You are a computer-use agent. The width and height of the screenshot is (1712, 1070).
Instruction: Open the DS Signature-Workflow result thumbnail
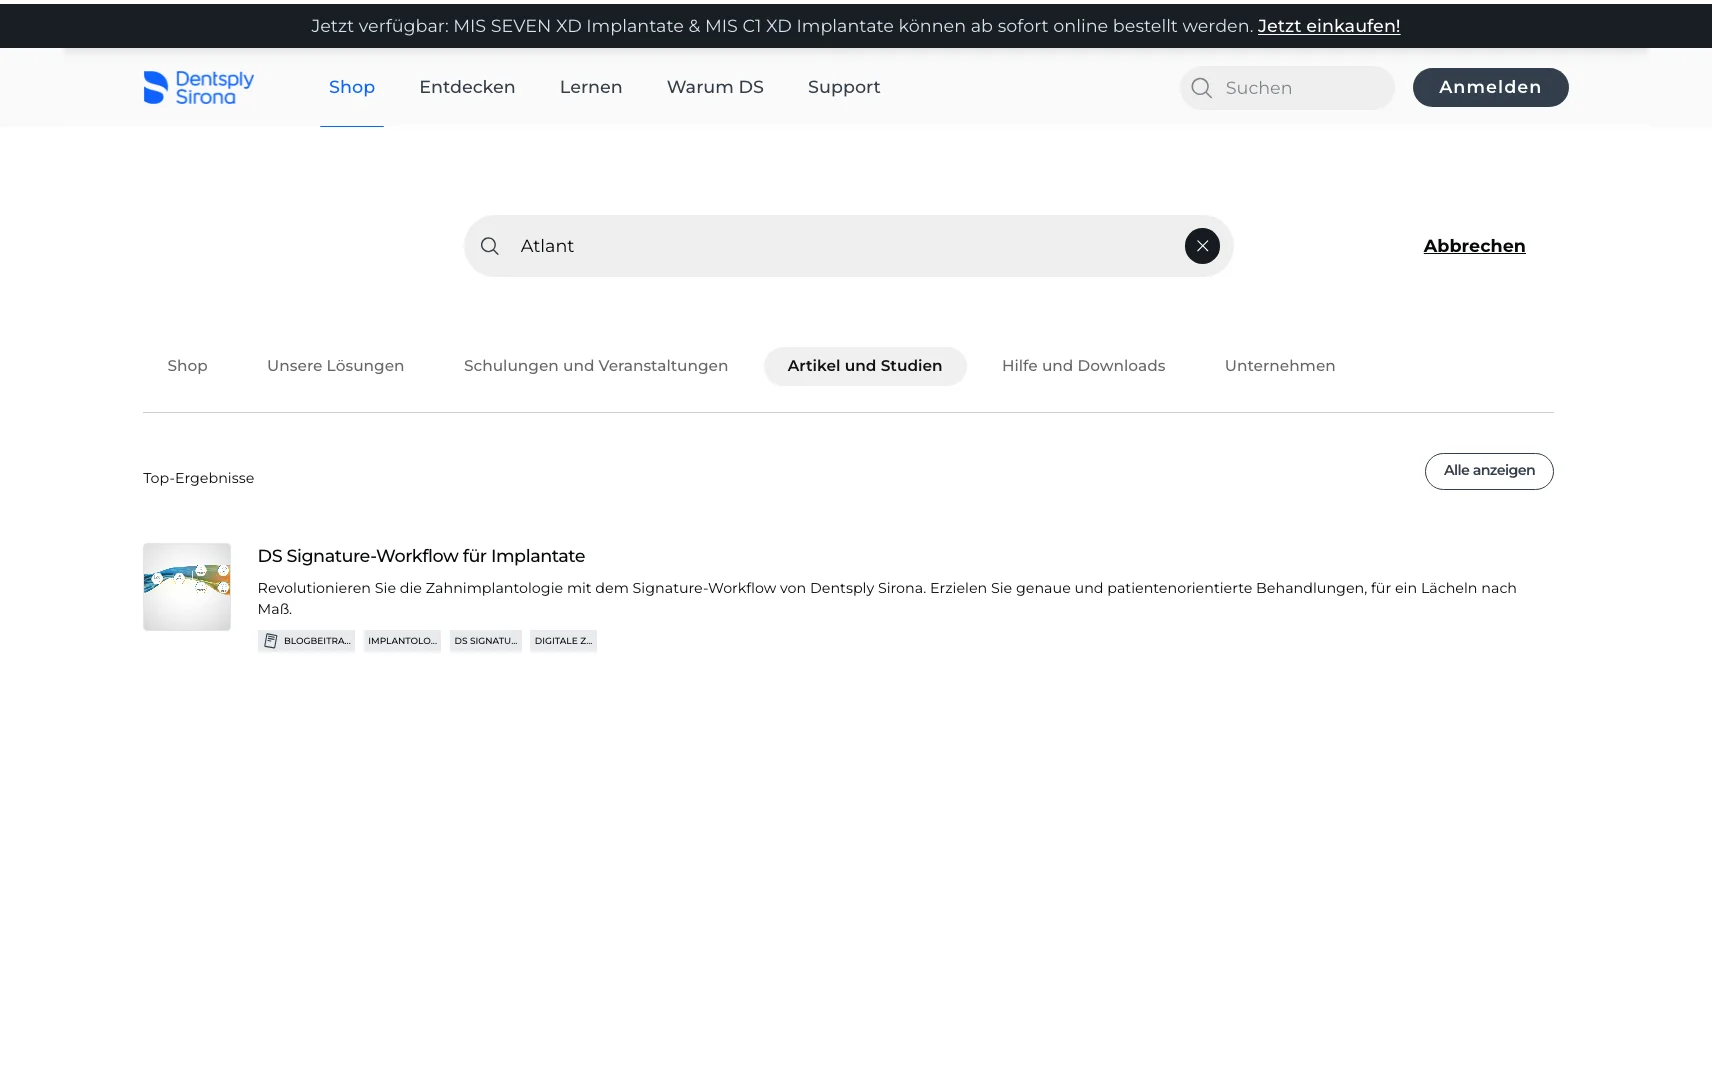pos(187,587)
